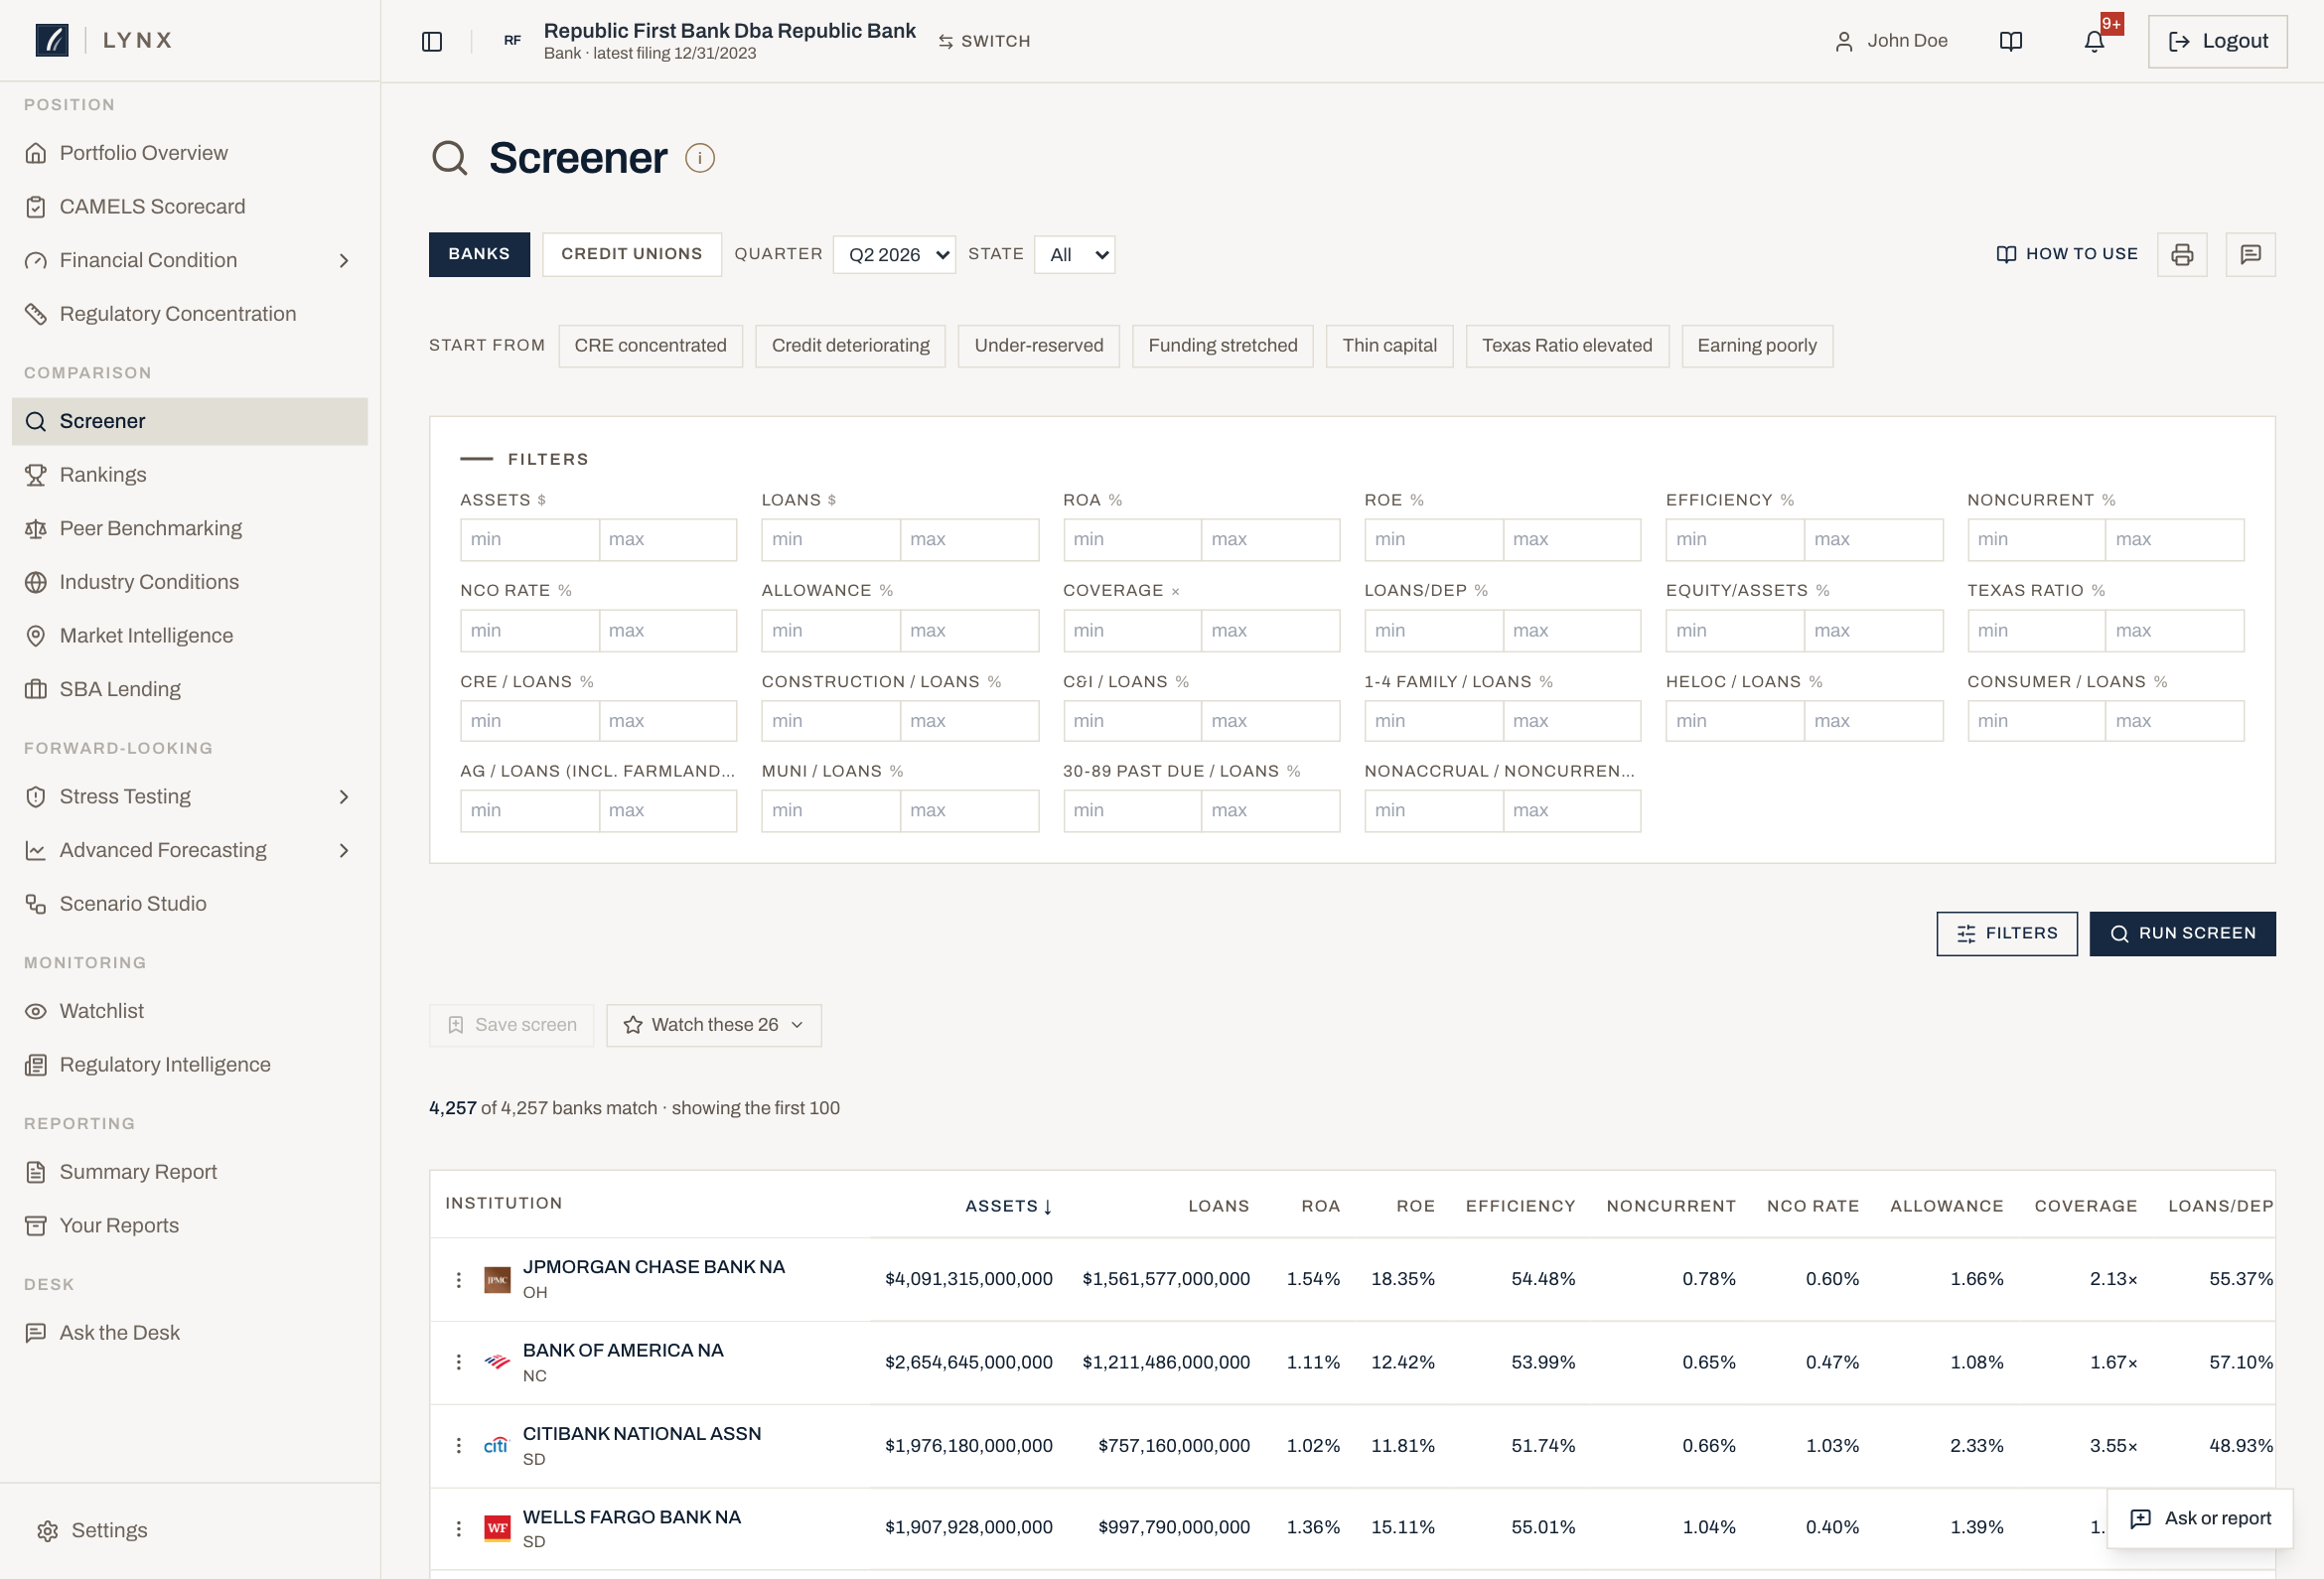The height and width of the screenshot is (1579, 2324).
Task: Apply Under-reserved preset
Action: pos(1039,346)
